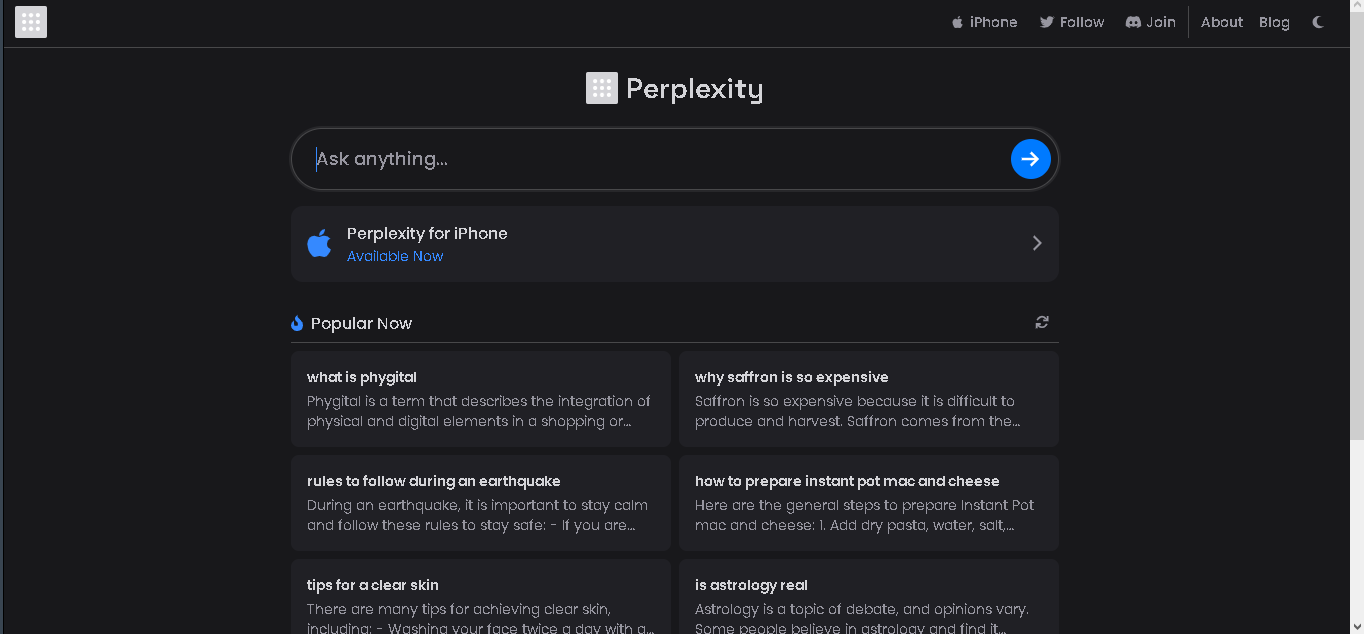Select the 'is astrology real' card
This screenshot has height=634, width=1364.
869,596
